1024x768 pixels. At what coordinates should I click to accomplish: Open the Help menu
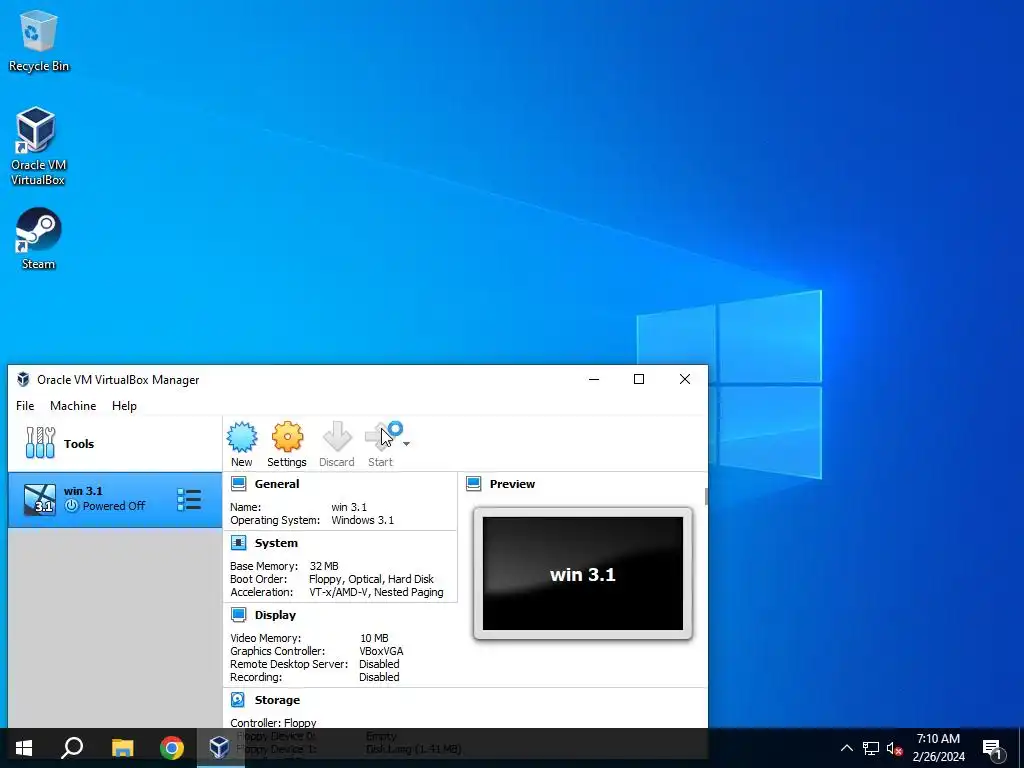124,406
